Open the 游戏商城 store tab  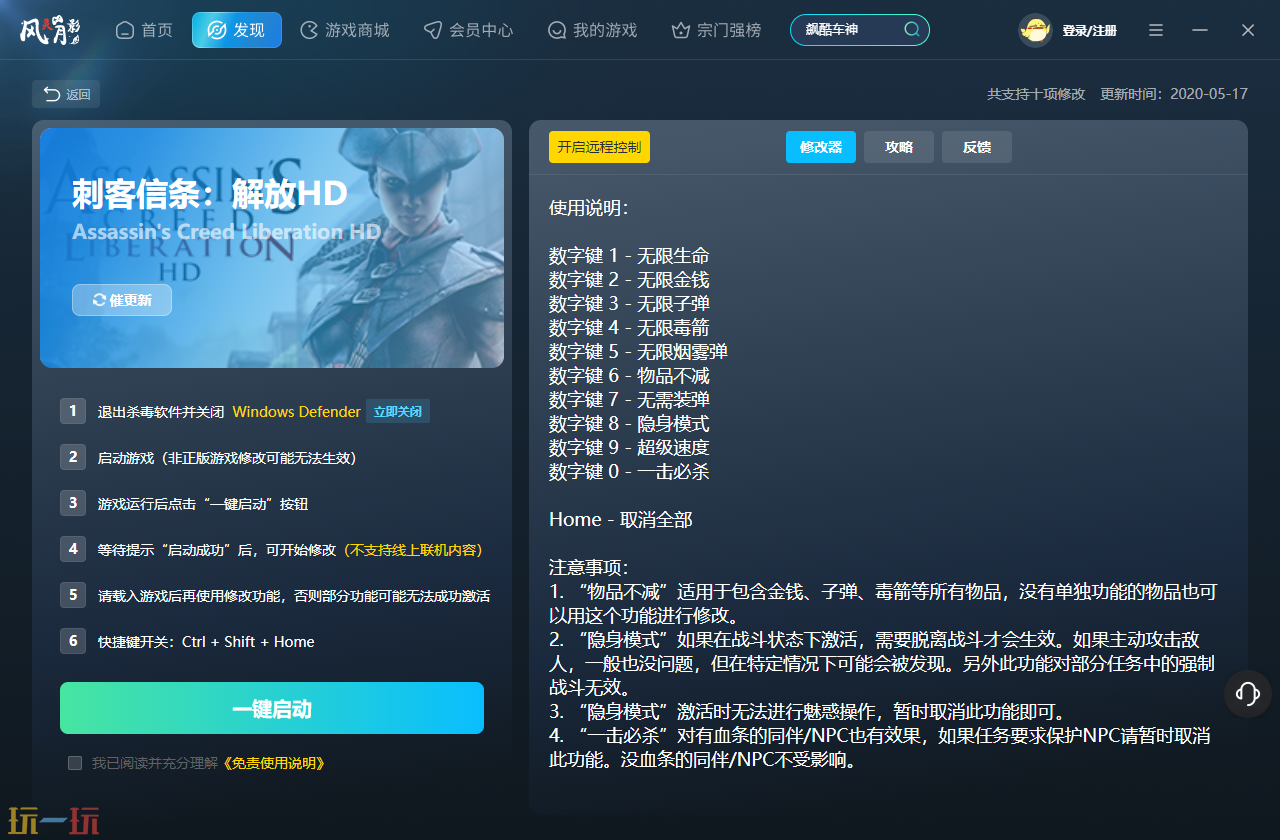click(x=345, y=30)
